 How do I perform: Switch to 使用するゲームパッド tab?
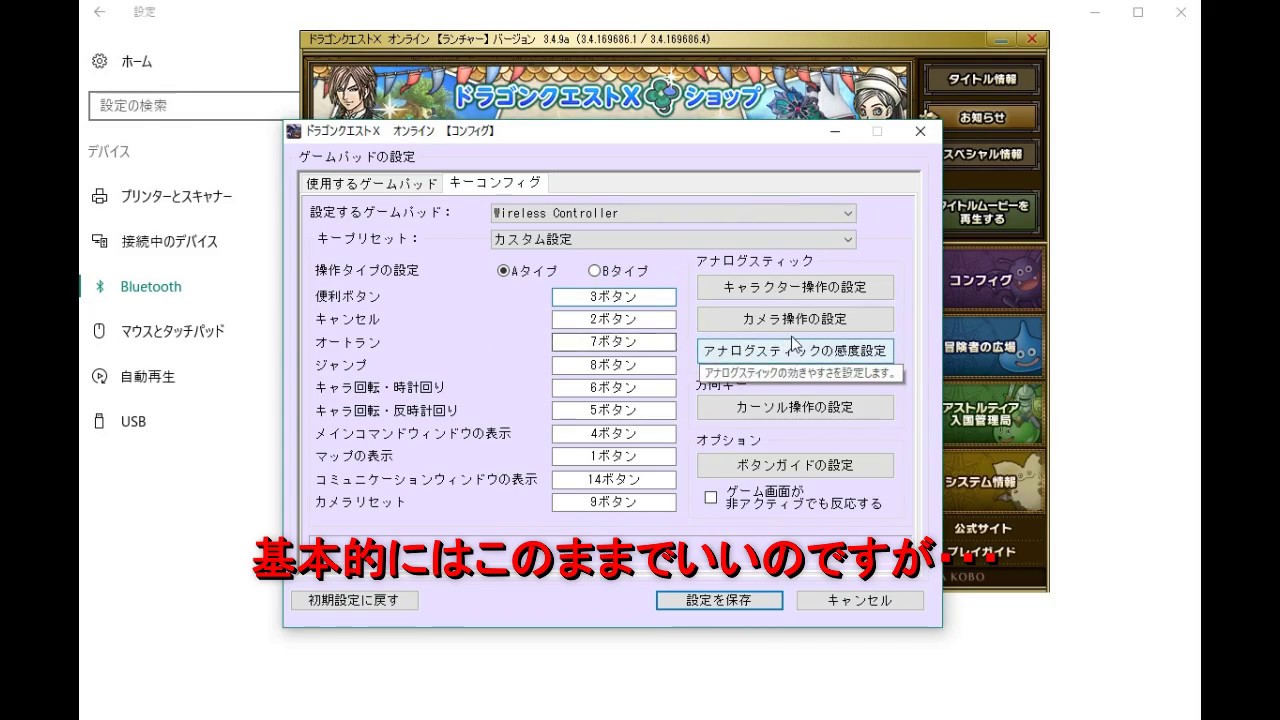372,184
